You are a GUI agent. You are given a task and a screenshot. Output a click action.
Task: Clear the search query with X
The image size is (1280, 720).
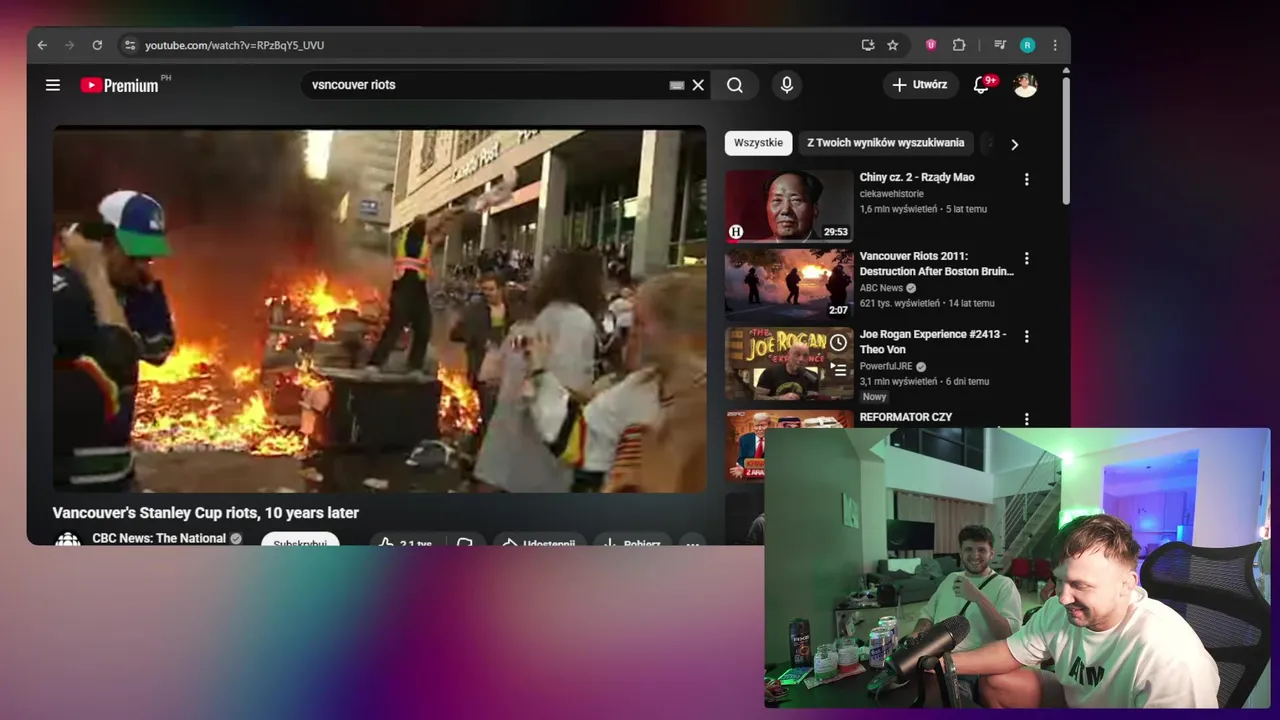[x=698, y=85]
